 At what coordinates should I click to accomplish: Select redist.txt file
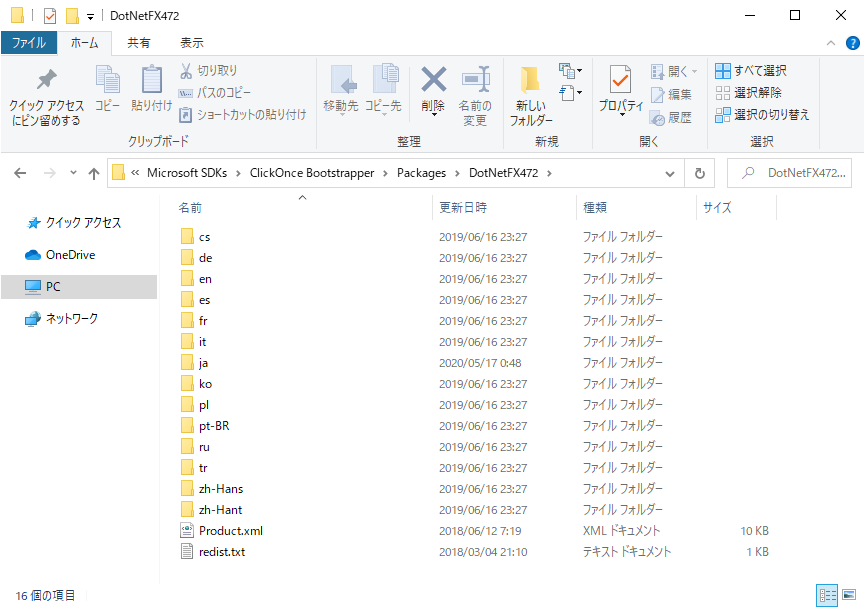point(213,552)
